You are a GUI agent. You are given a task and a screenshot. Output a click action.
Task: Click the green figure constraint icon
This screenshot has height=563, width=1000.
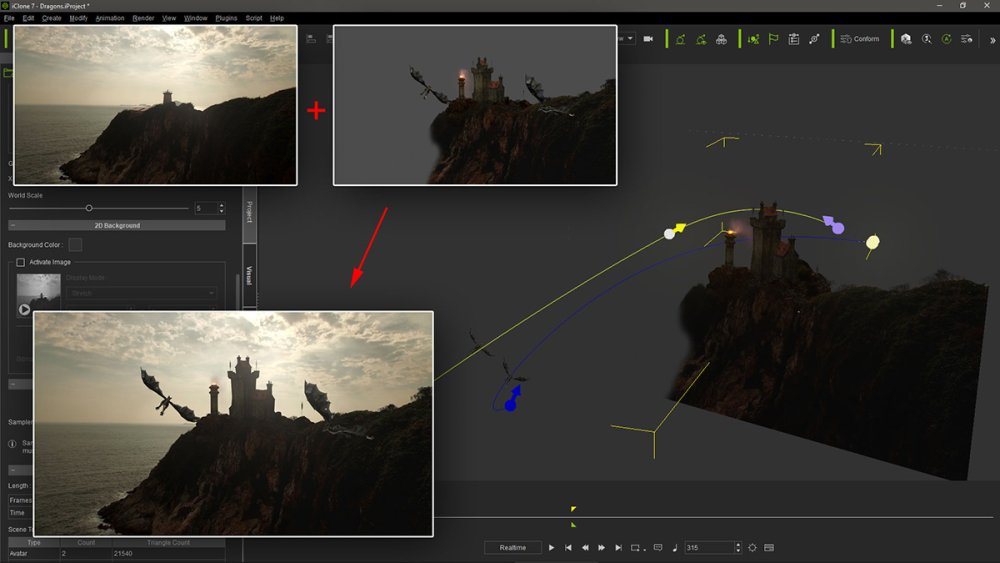pos(753,39)
